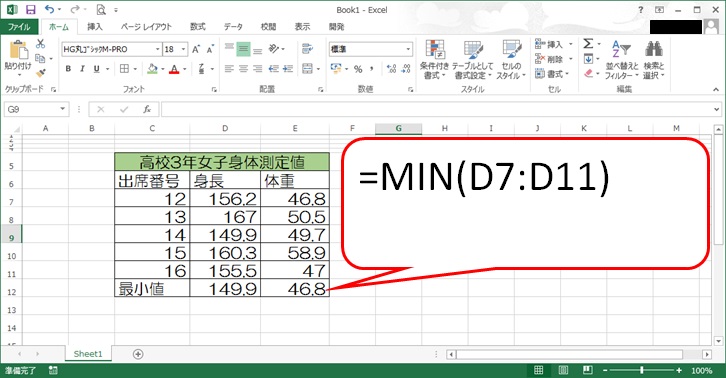
Task: Center cell text horizontally
Action: [x=244, y=69]
